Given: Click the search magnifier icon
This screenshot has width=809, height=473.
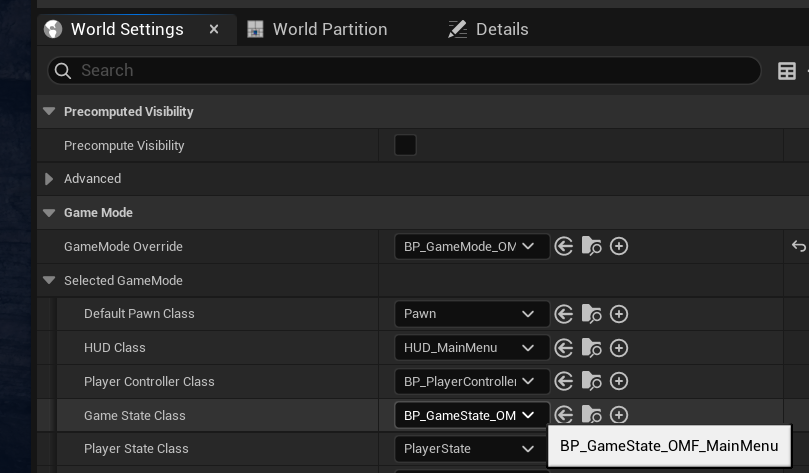Looking at the screenshot, I should click(63, 71).
